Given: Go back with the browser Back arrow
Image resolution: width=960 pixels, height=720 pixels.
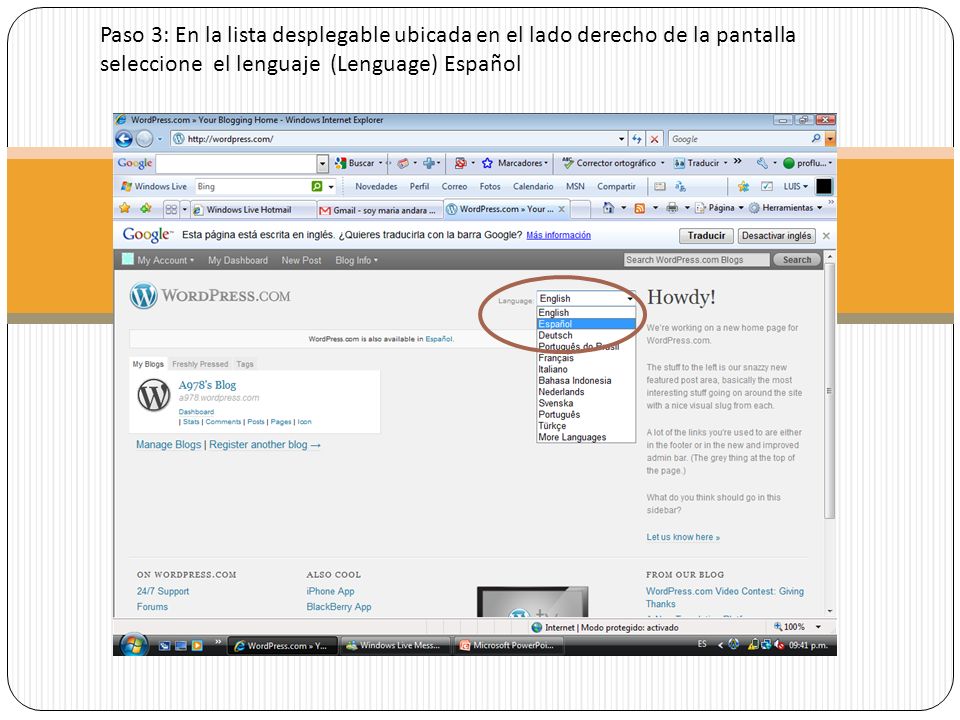Looking at the screenshot, I should [124, 139].
